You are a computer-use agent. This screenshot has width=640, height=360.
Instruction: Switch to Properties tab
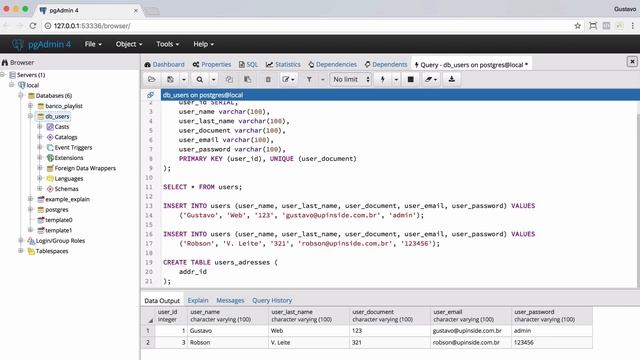[212, 64]
